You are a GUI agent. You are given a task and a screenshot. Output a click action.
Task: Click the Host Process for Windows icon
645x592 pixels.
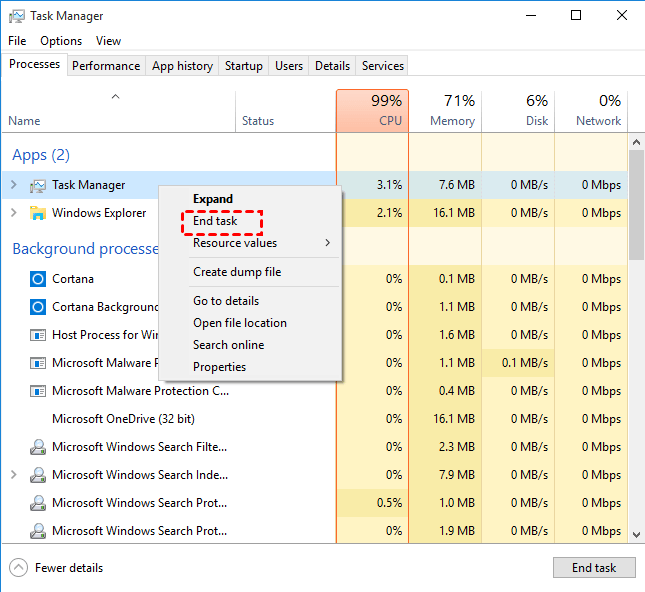click(38, 335)
